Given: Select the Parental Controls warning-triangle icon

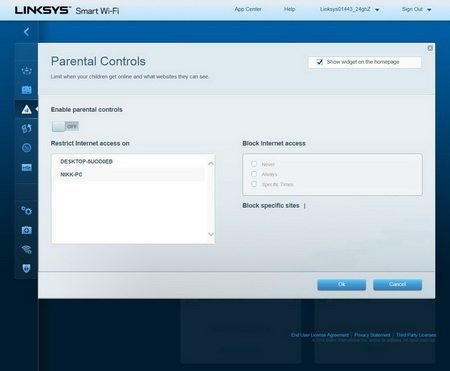Looking at the screenshot, I should (27, 109).
